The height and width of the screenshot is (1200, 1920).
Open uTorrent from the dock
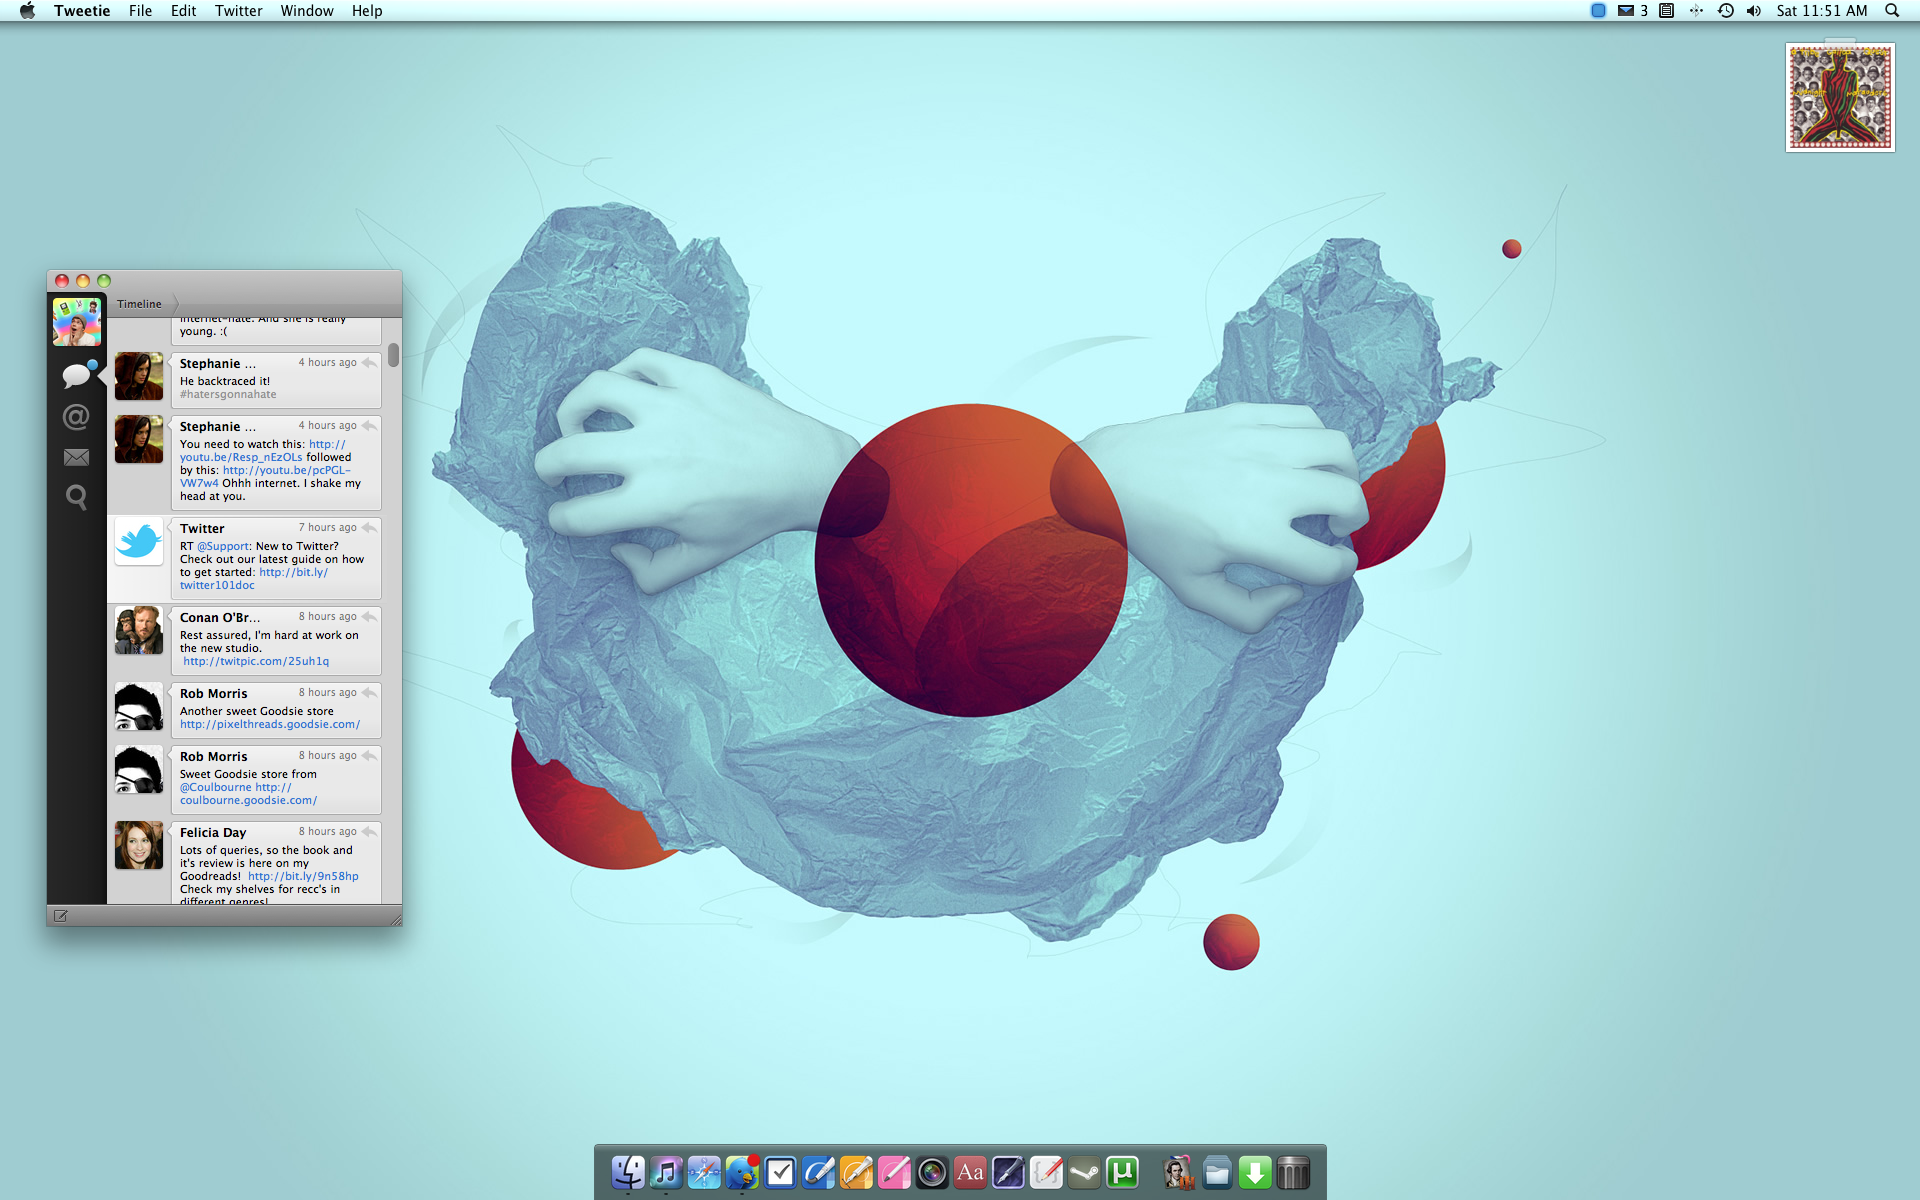tap(1122, 1172)
